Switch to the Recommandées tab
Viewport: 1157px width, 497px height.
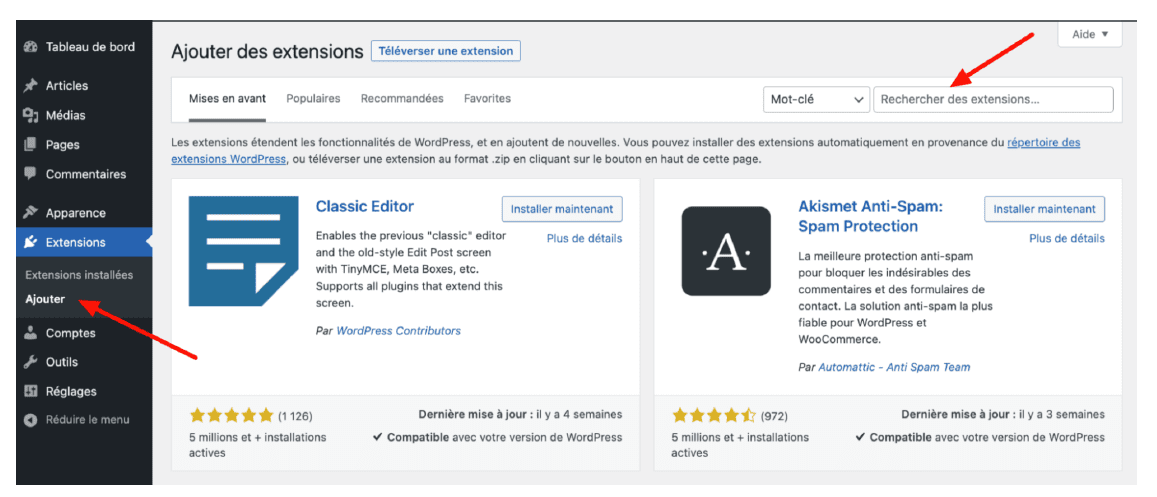click(402, 99)
